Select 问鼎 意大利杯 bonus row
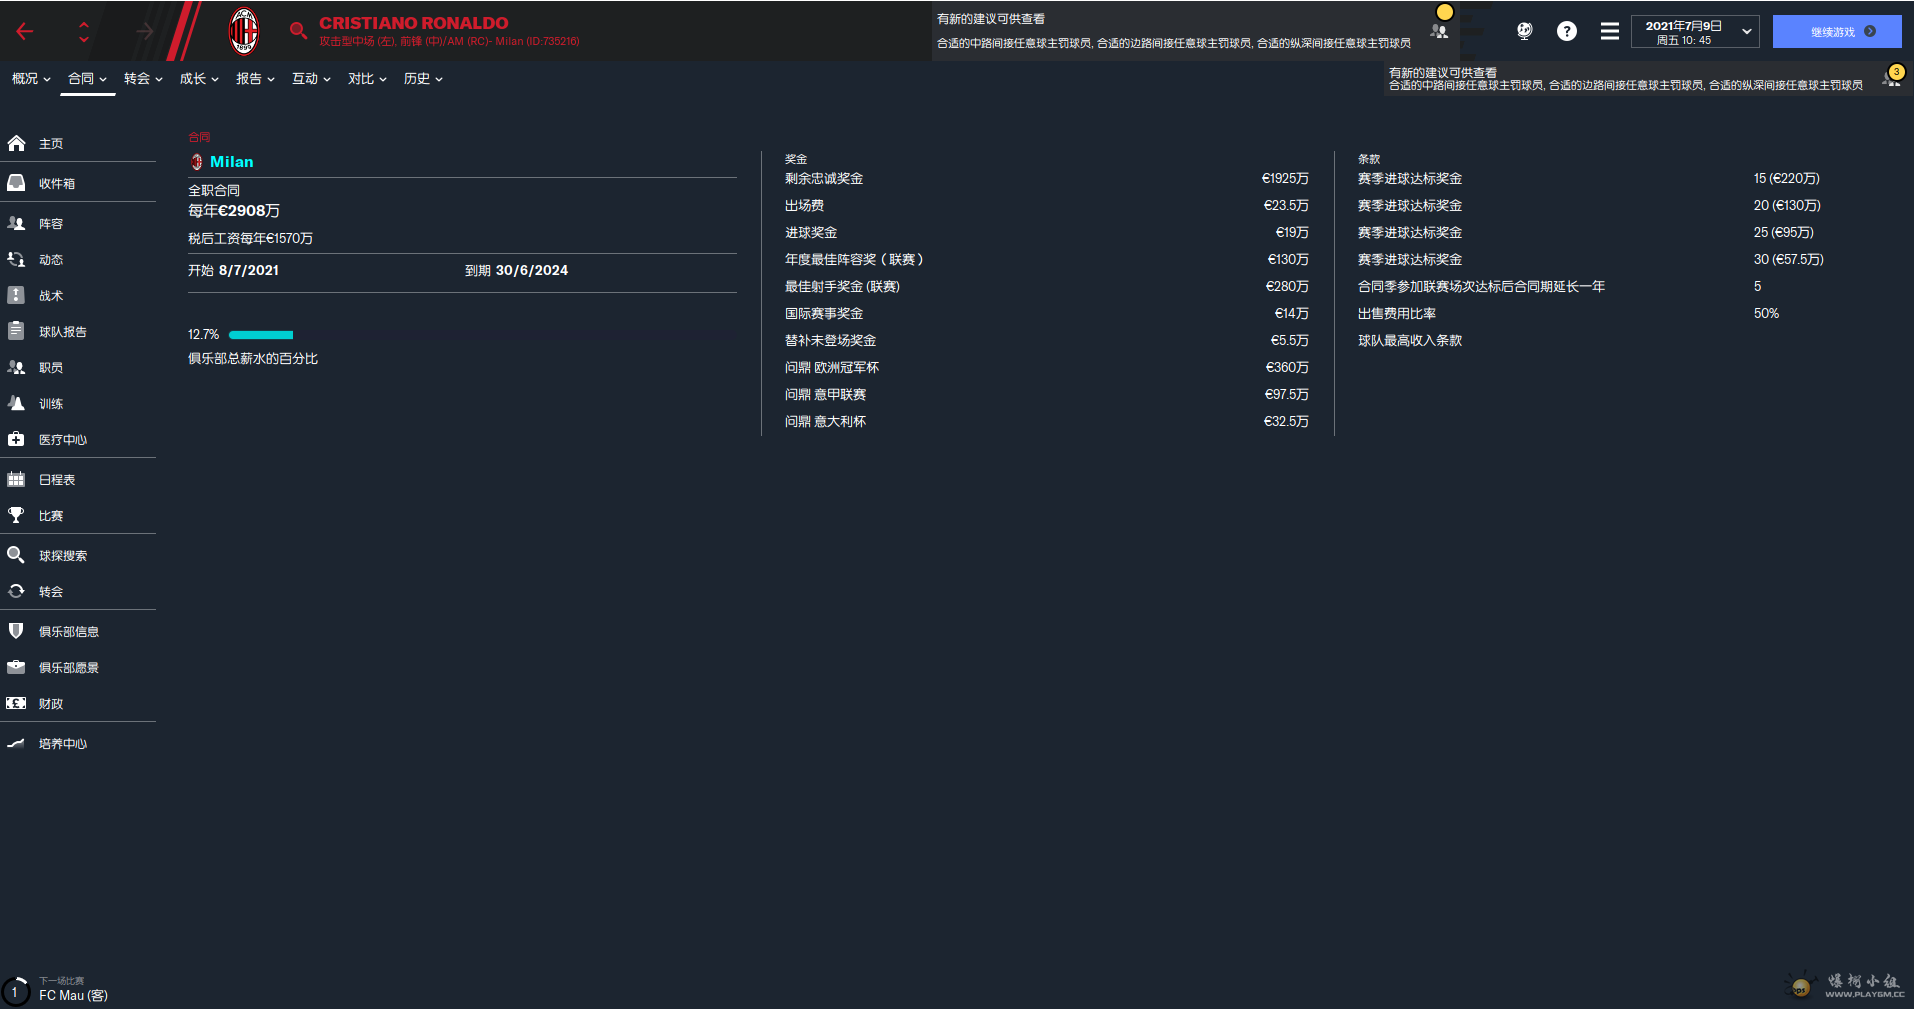1914x1009 pixels. [x=1047, y=422]
